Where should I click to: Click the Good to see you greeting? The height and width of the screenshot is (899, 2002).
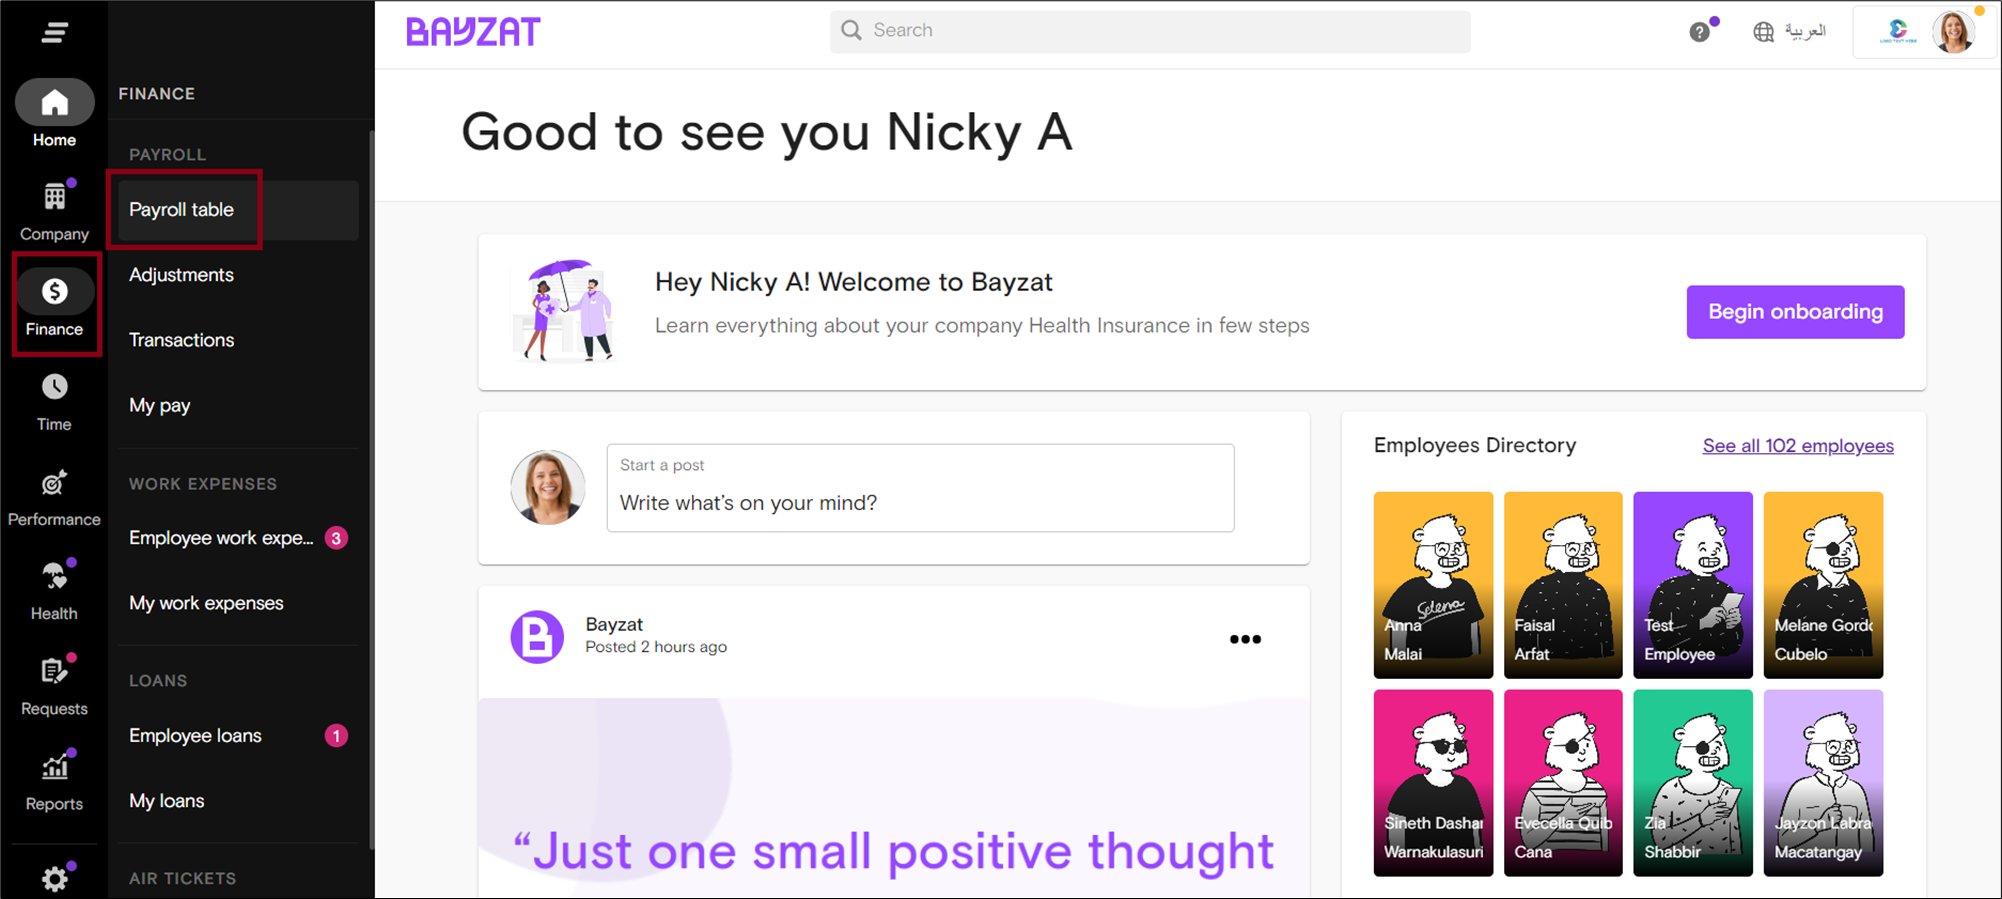pyautogui.click(x=767, y=132)
